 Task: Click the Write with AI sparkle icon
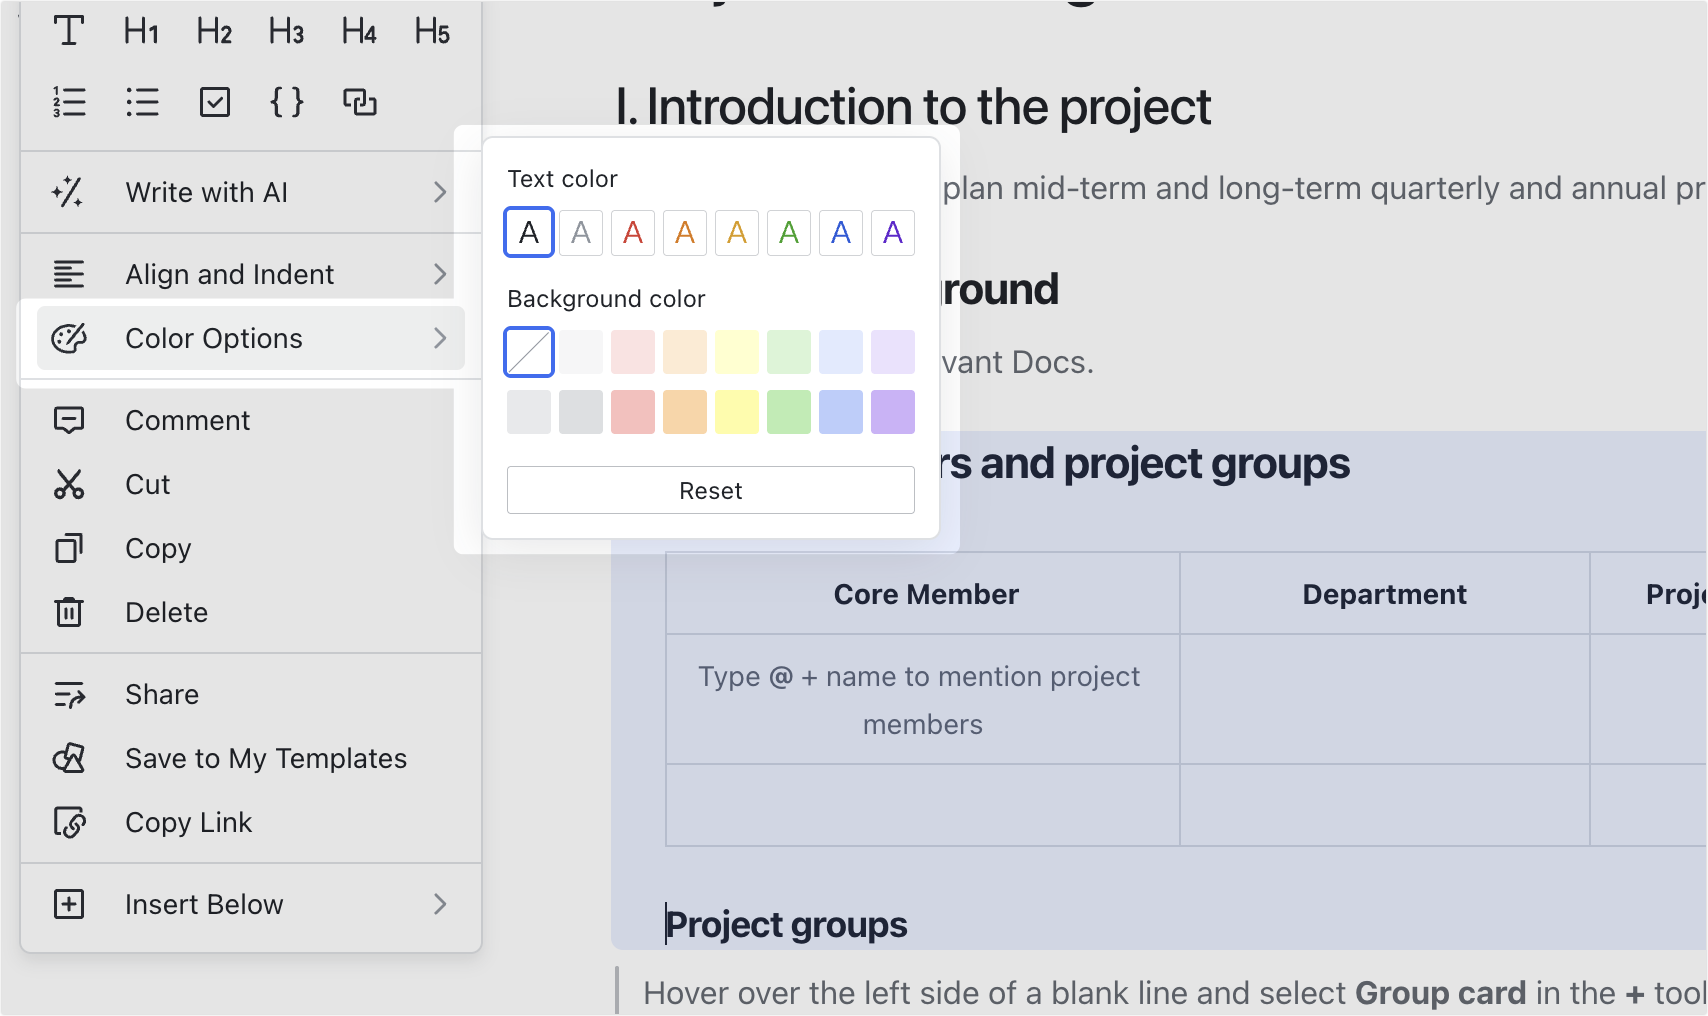[x=68, y=192]
